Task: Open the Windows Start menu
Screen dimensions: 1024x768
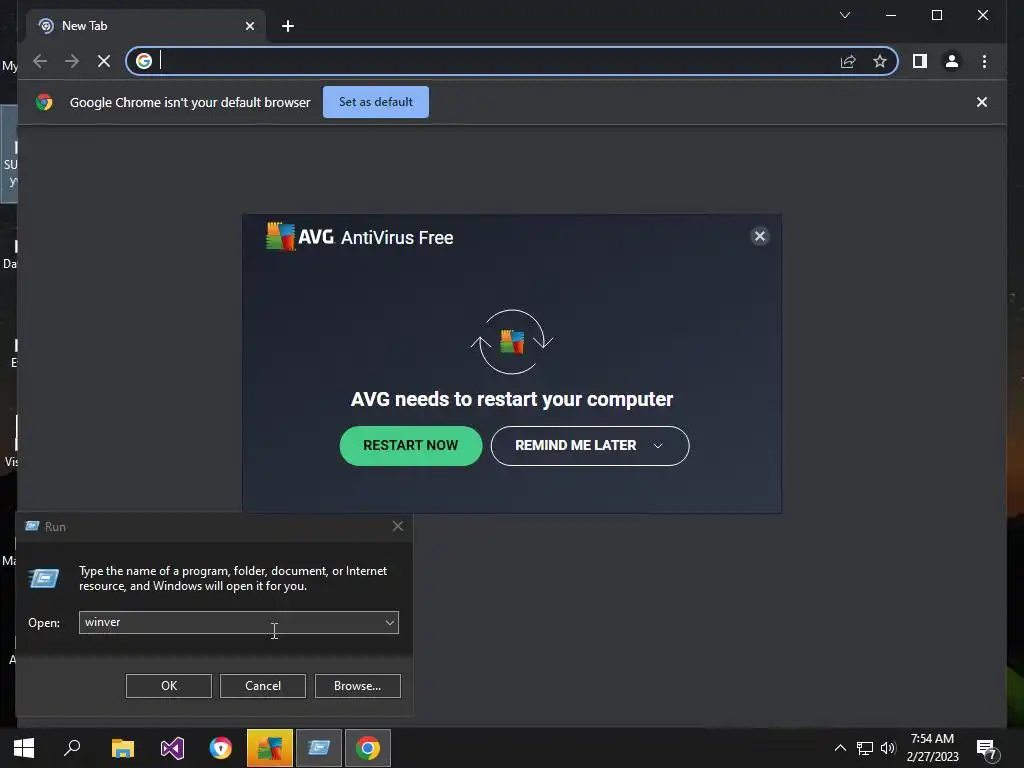Action: [24, 748]
